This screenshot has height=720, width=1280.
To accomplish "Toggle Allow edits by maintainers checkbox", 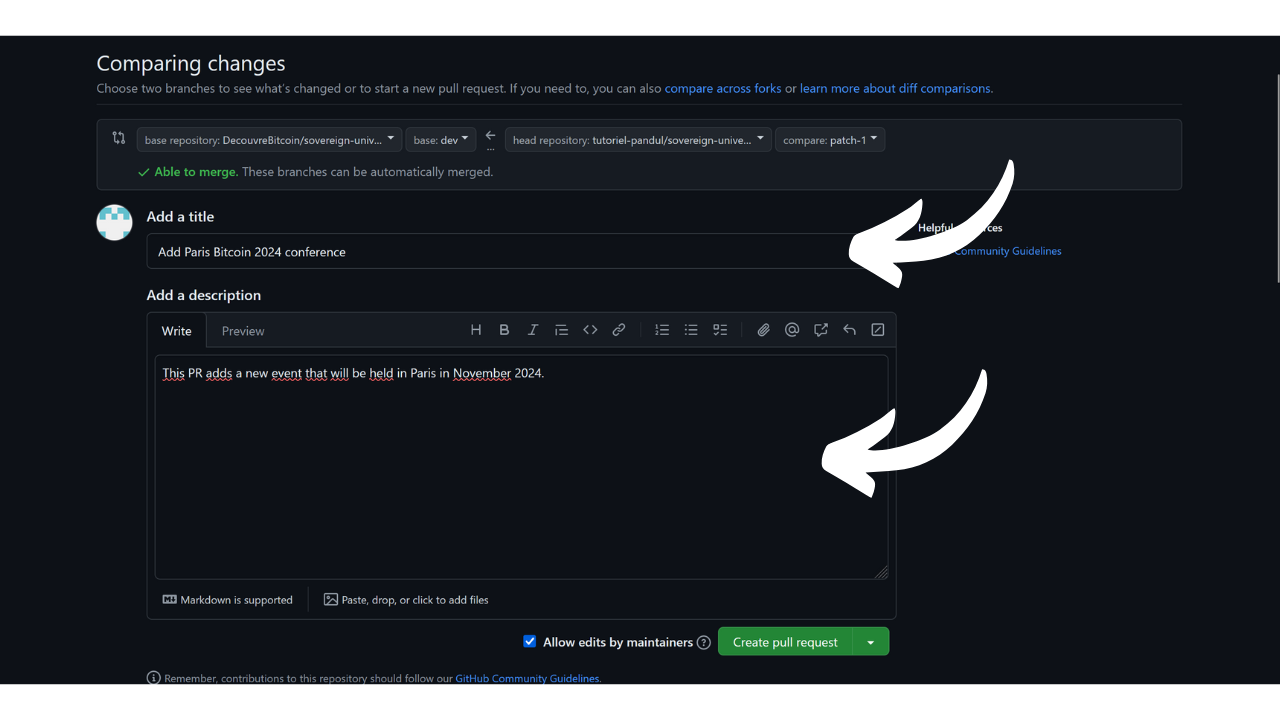I will tap(530, 642).
